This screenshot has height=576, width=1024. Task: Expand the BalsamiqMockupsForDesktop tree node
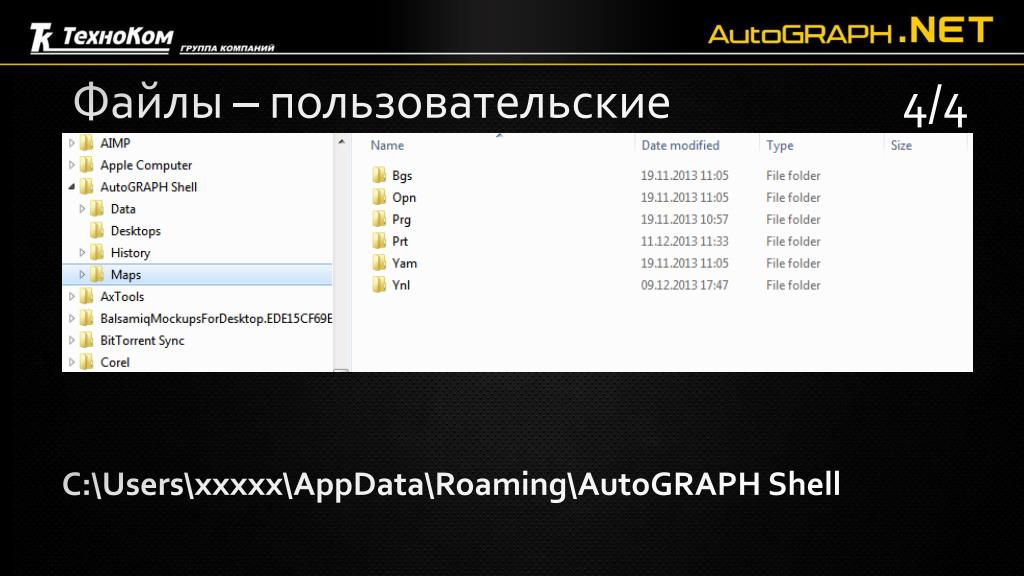(x=72, y=319)
